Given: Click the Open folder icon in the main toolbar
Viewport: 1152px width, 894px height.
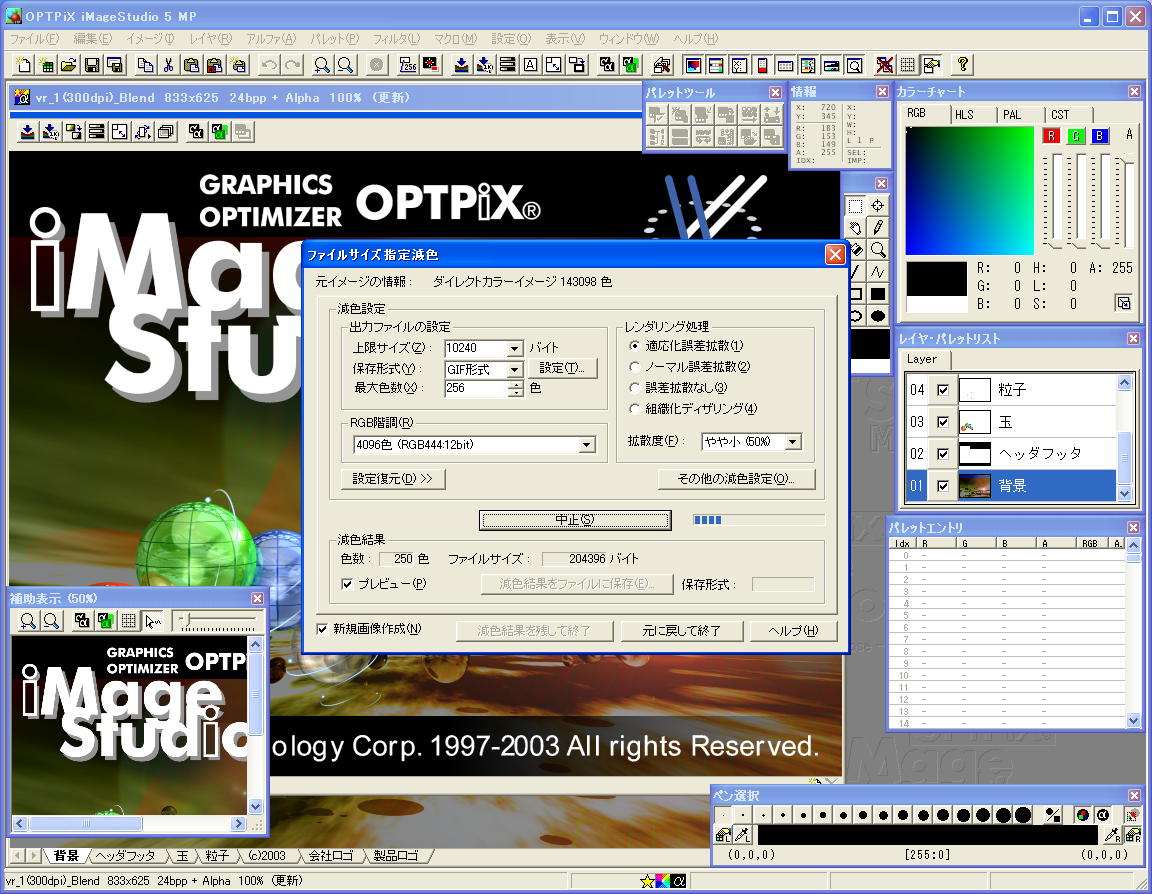Looking at the screenshot, I should pyautogui.click(x=68, y=65).
